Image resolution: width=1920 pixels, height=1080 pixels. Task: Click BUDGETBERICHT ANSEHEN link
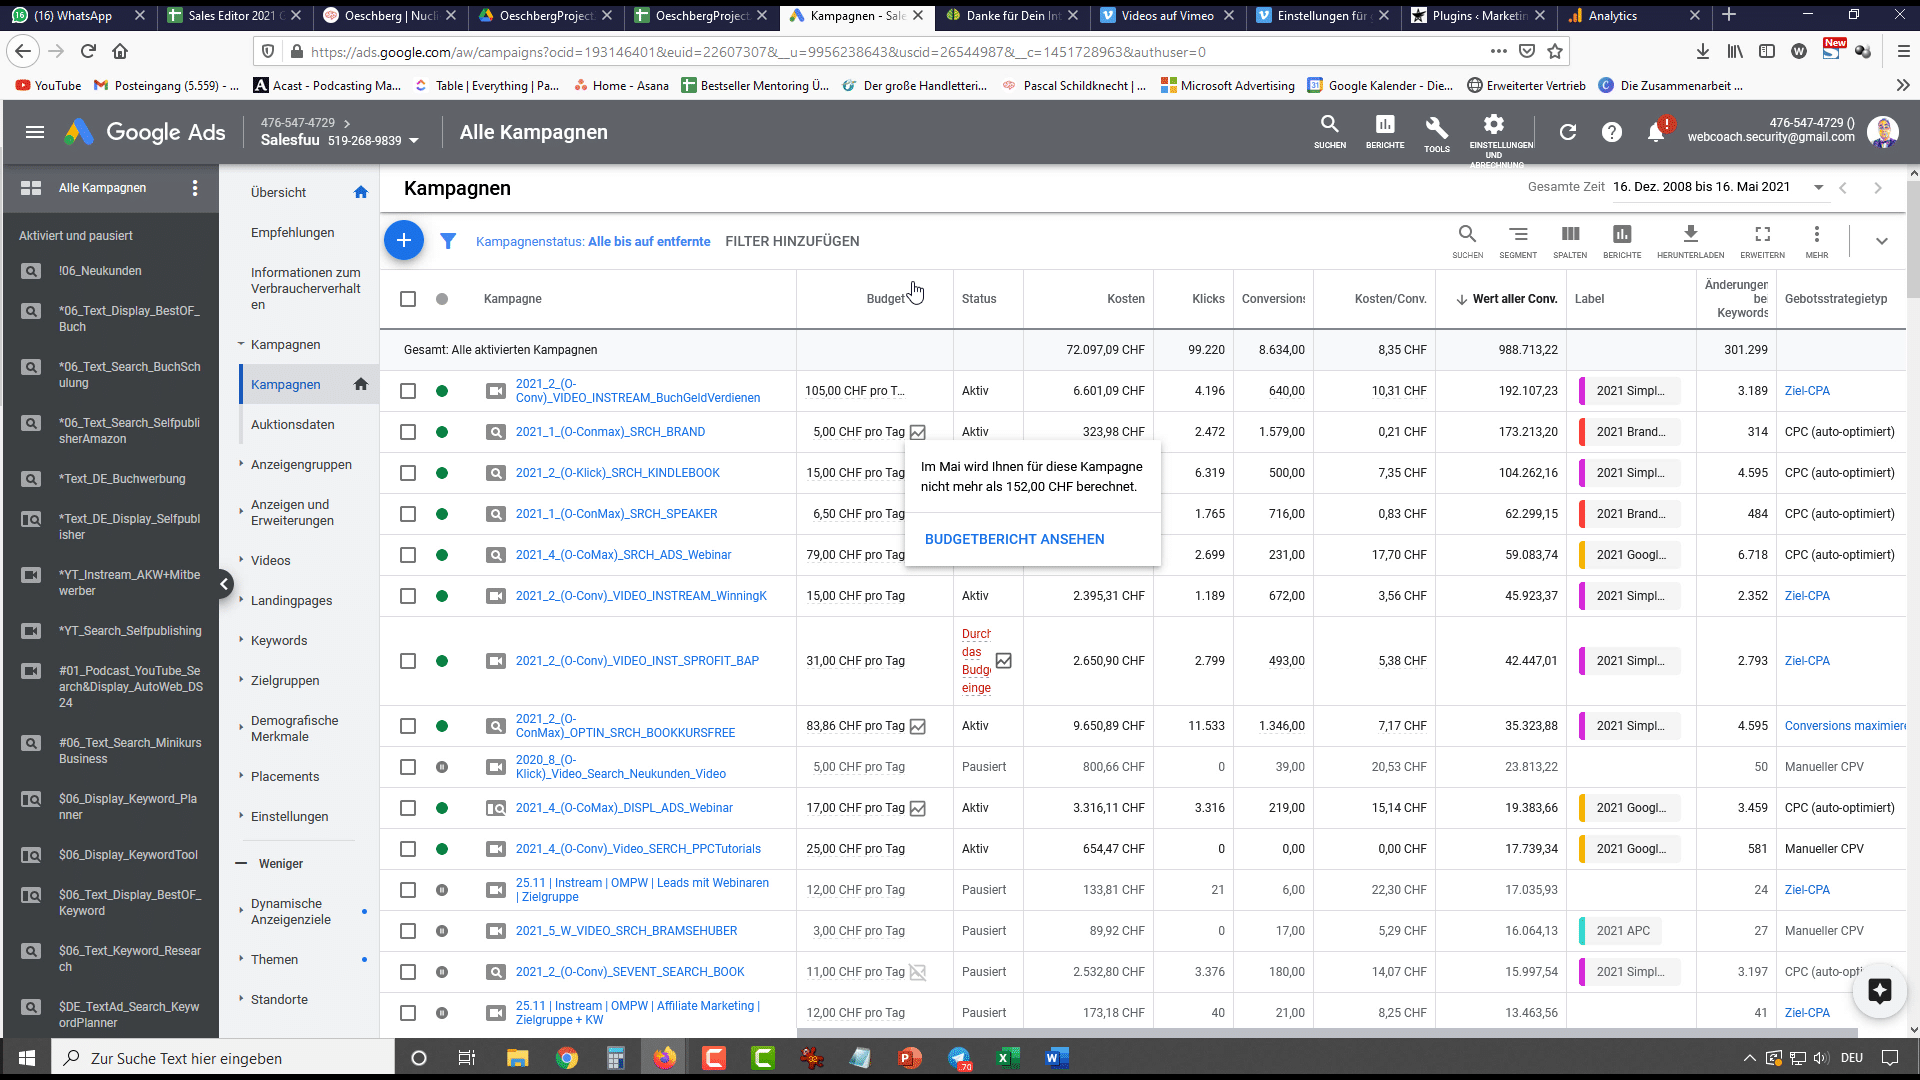coord(1014,539)
